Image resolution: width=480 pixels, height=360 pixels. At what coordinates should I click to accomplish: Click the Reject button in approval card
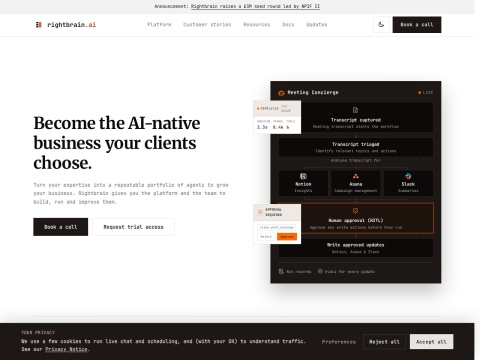266,237
